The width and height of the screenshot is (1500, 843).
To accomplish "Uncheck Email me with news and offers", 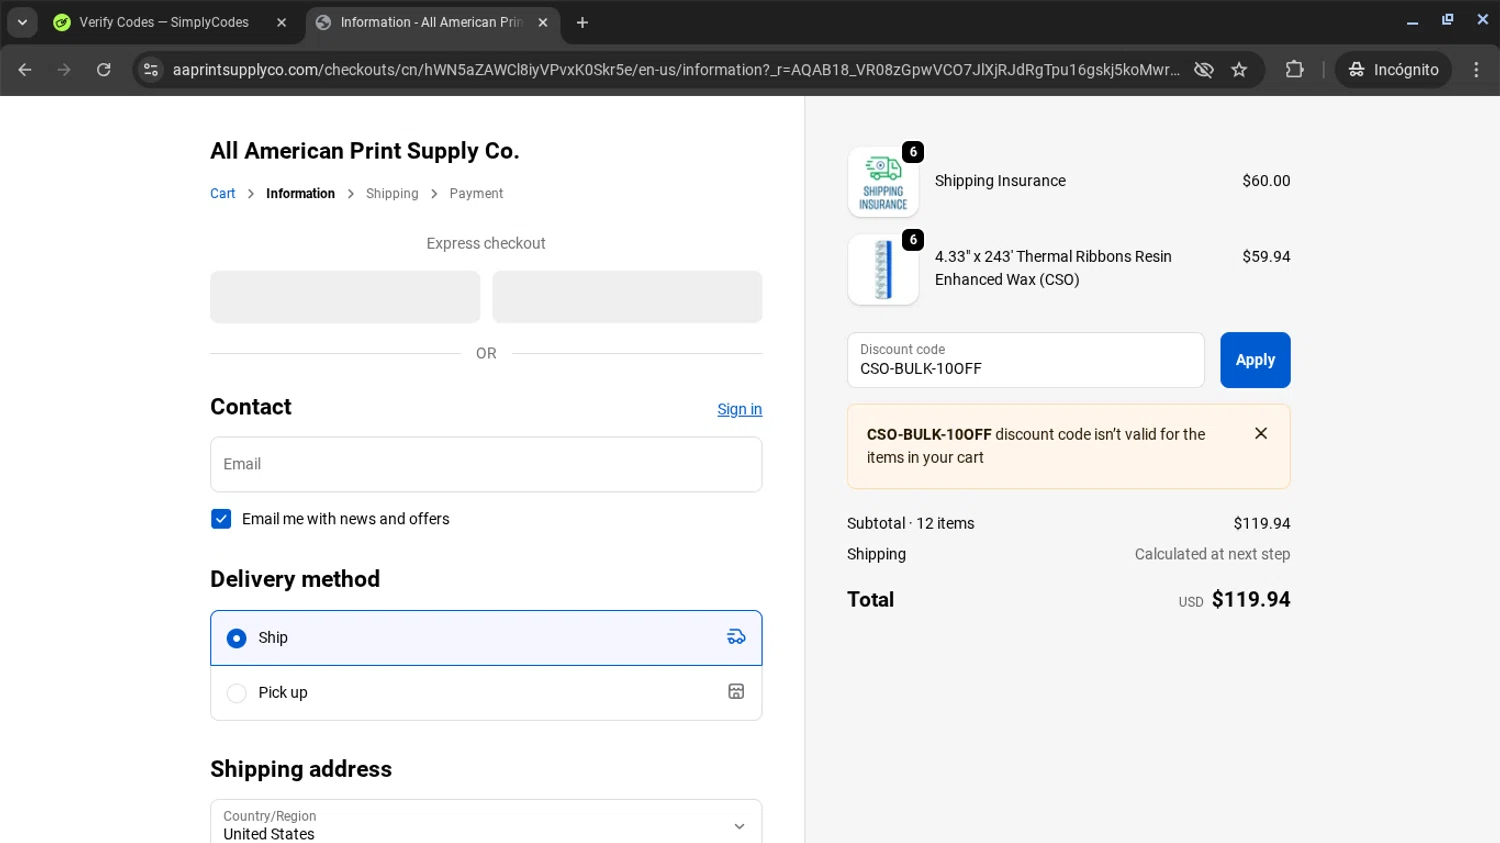I will tap(221, 519).
